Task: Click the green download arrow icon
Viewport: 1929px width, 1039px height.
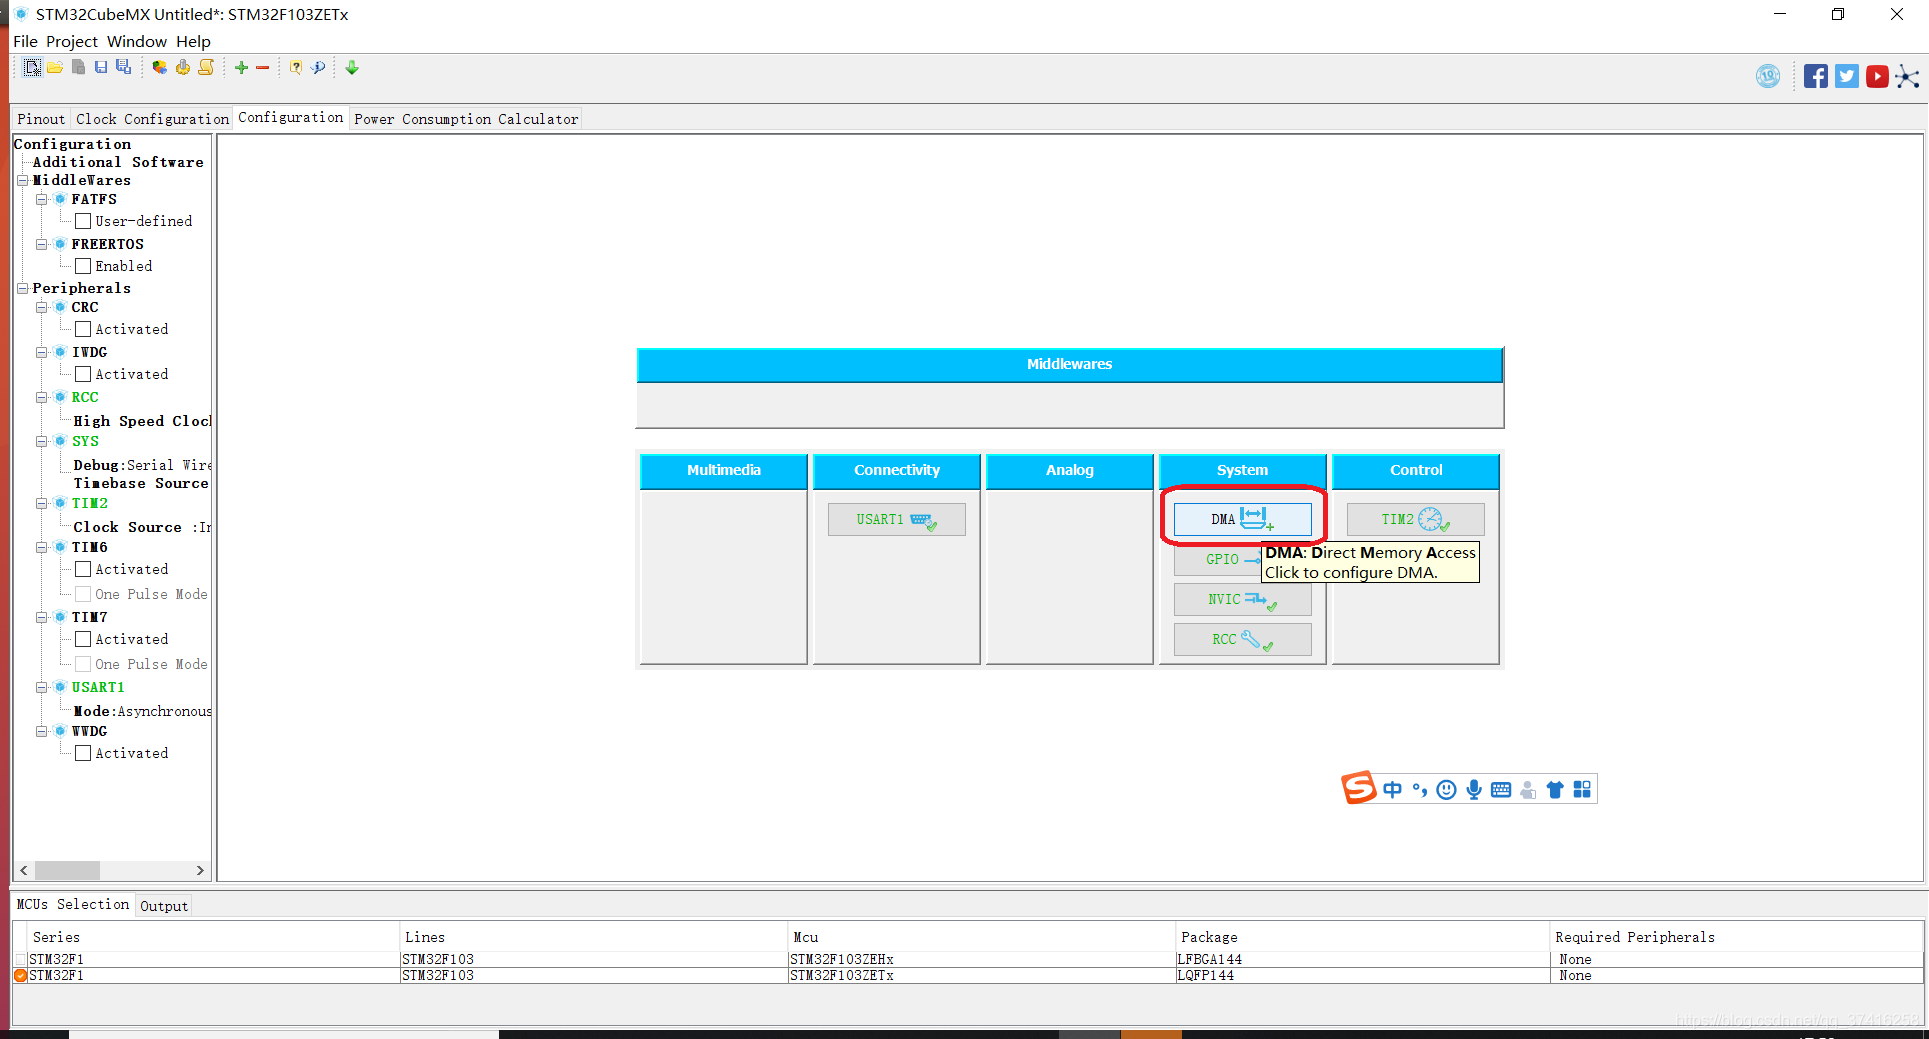Action: [352, 67]
